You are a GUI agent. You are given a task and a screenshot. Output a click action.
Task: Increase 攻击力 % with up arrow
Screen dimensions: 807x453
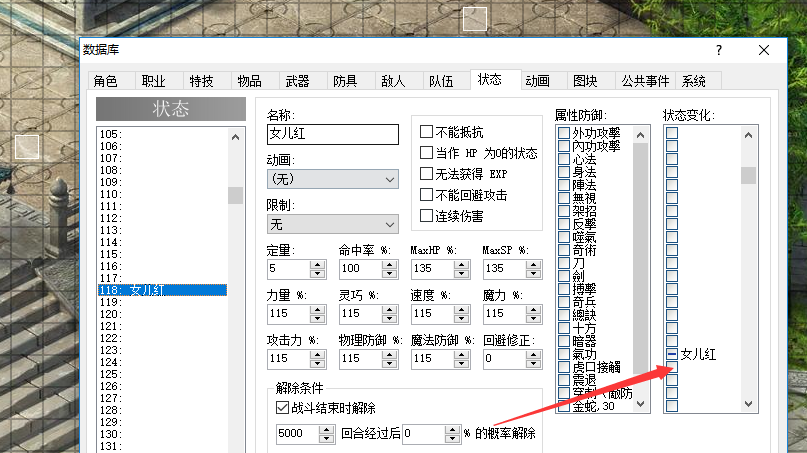tap(318, 354)
